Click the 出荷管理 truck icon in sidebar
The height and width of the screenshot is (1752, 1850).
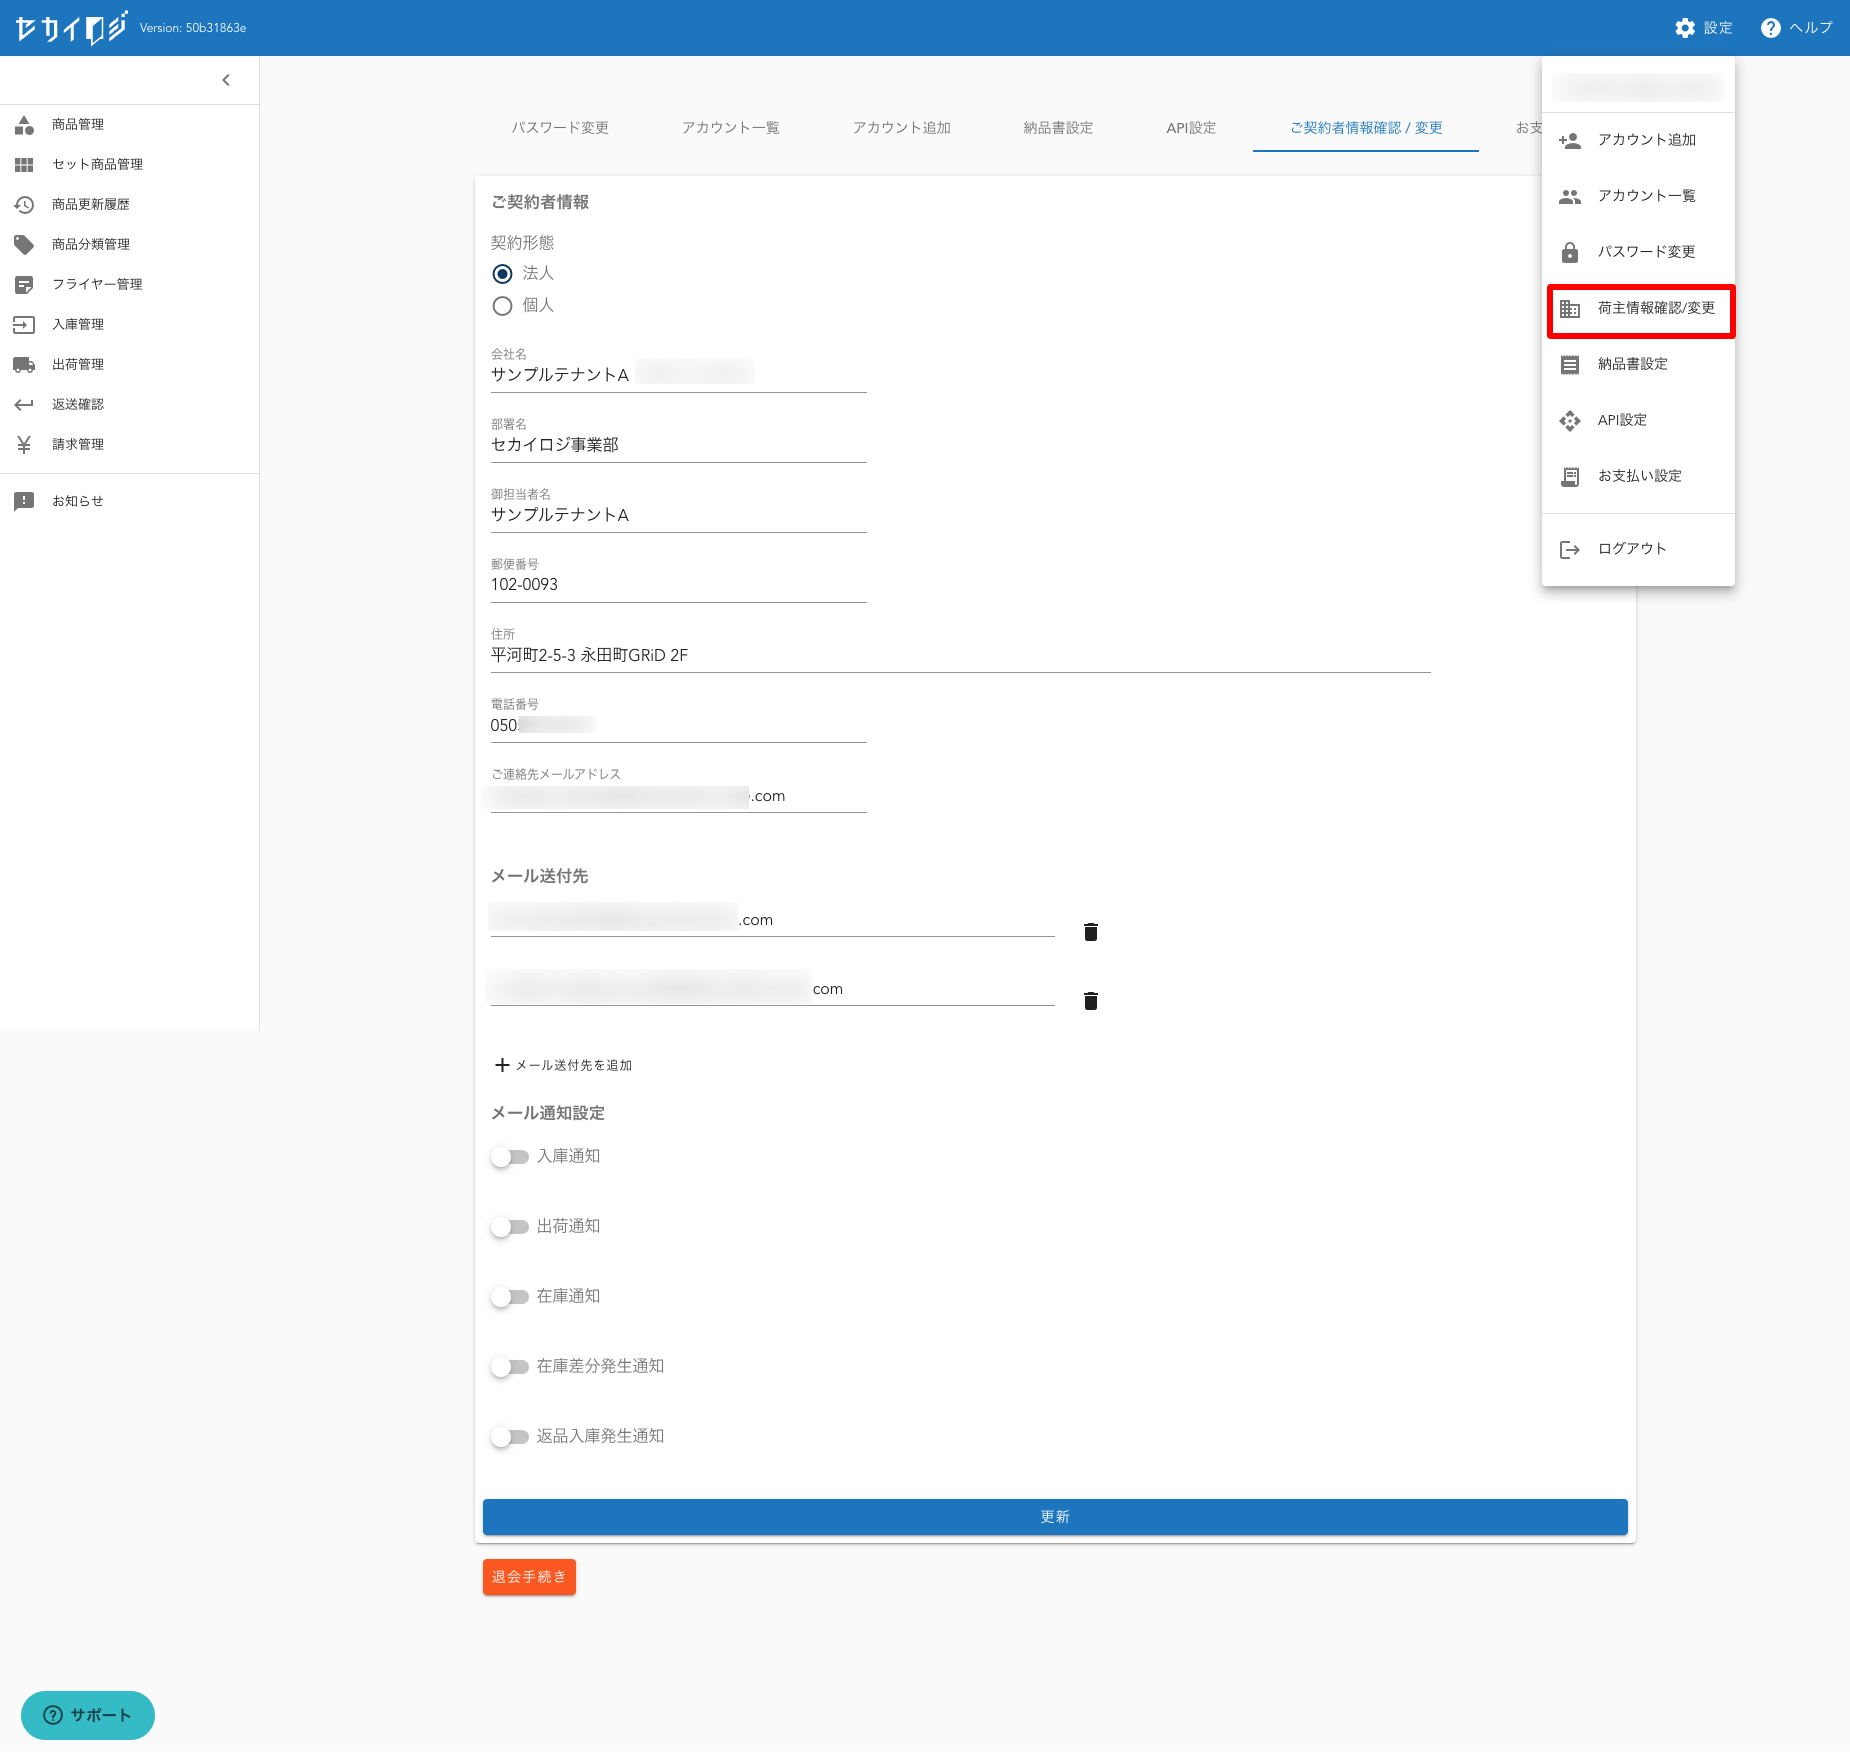[x=24, y=365]
